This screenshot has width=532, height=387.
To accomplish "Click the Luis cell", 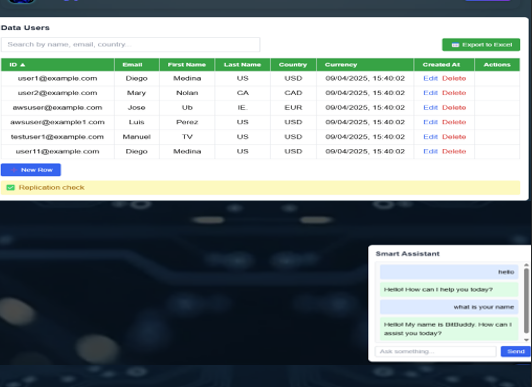I will click(x=137, y=122).
